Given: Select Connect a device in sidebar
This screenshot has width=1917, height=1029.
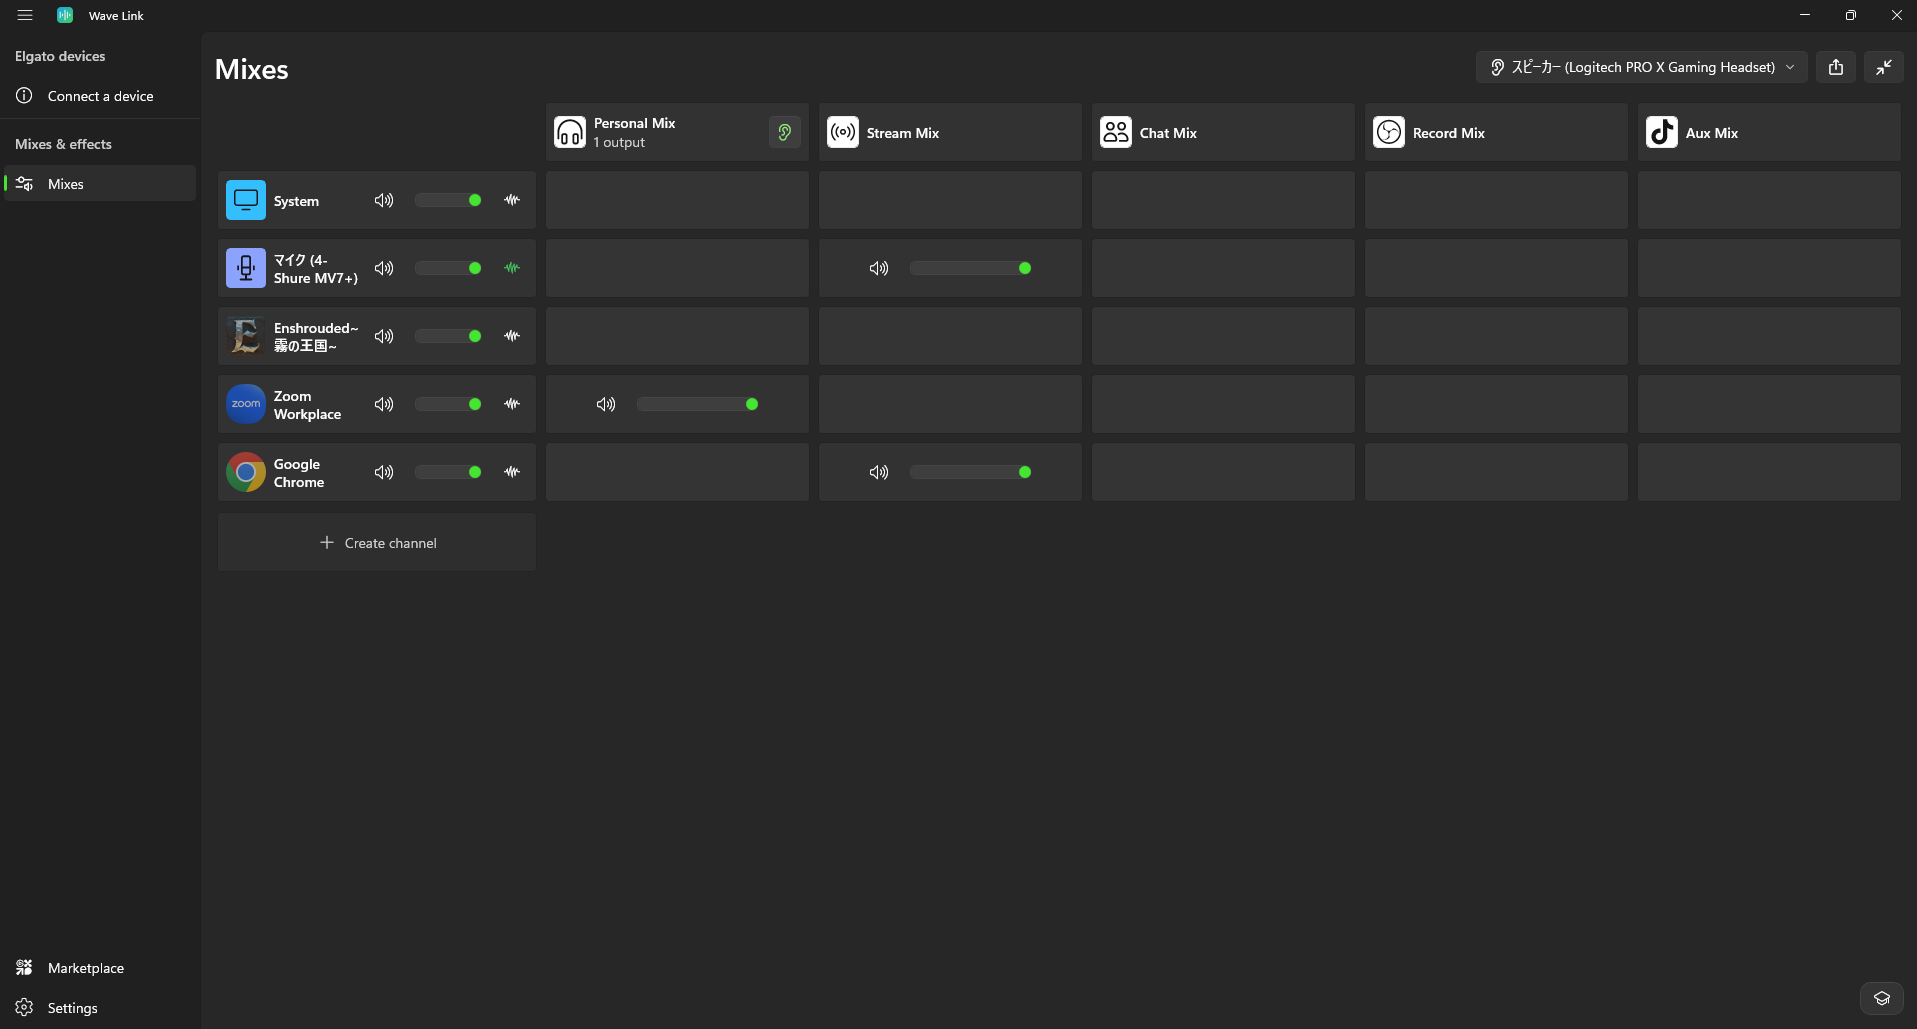Looking at the screenshot, I should pos(100,96).
